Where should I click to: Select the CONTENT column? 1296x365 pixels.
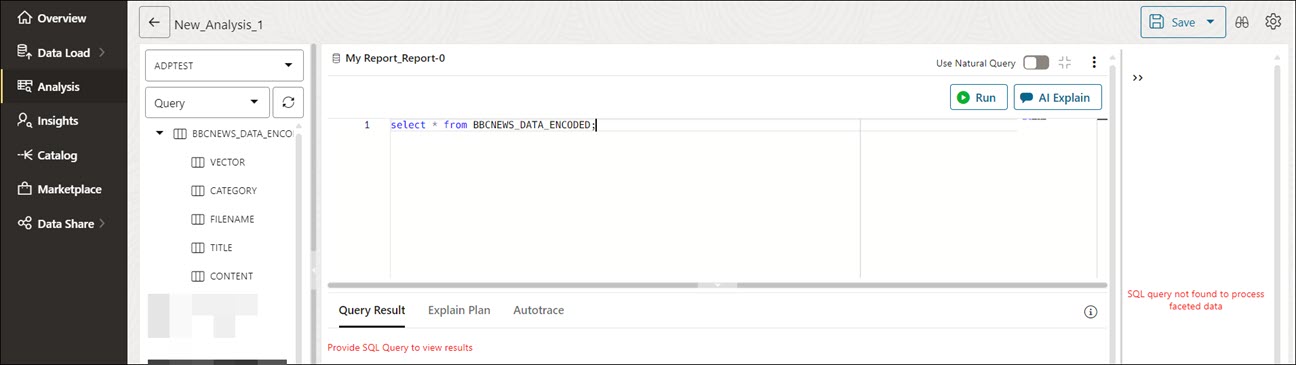[x=231, y=276]
